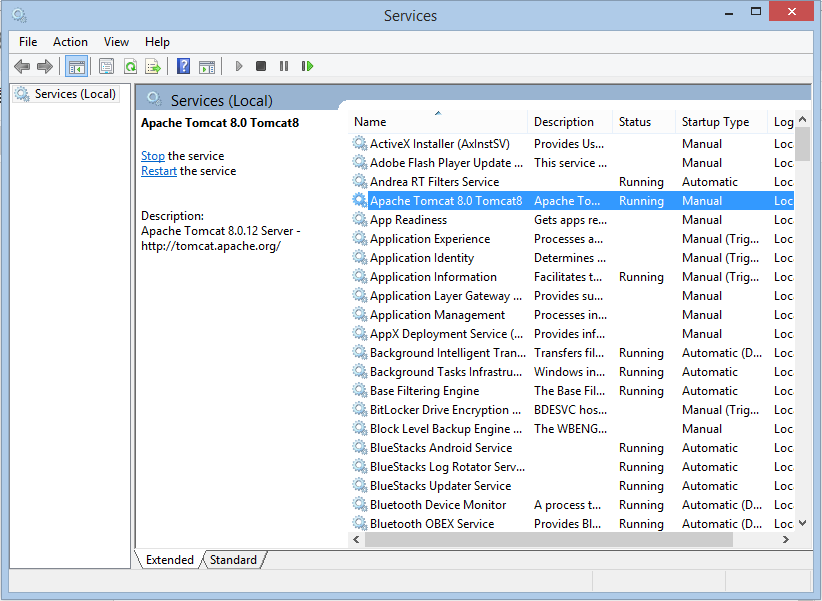822x601 pixels.
Task: Sort by the Description column header
Action: (570, 122)
